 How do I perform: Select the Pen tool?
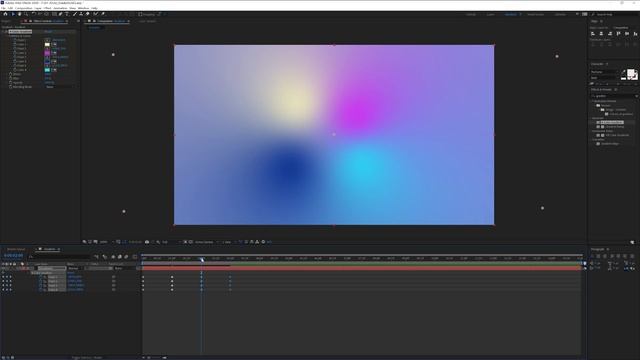(x=60, y=14)
